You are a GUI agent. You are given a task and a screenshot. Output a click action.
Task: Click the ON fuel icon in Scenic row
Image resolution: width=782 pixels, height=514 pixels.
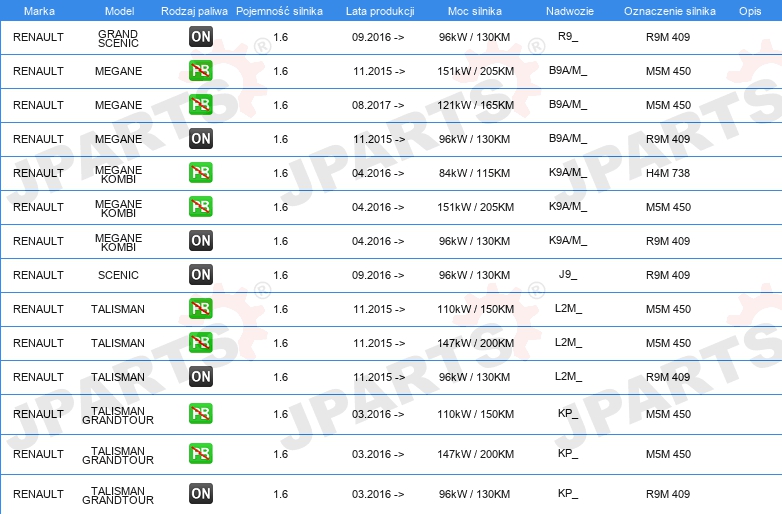pyautogui.click(x=200, y=274)
